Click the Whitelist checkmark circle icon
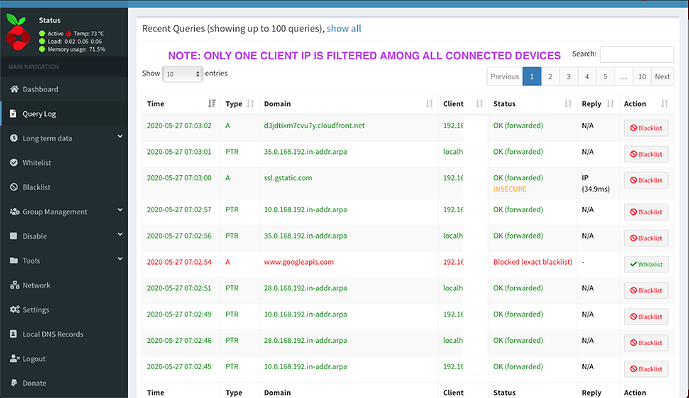This screenshot has width=689, height=398. click(14, 163)
